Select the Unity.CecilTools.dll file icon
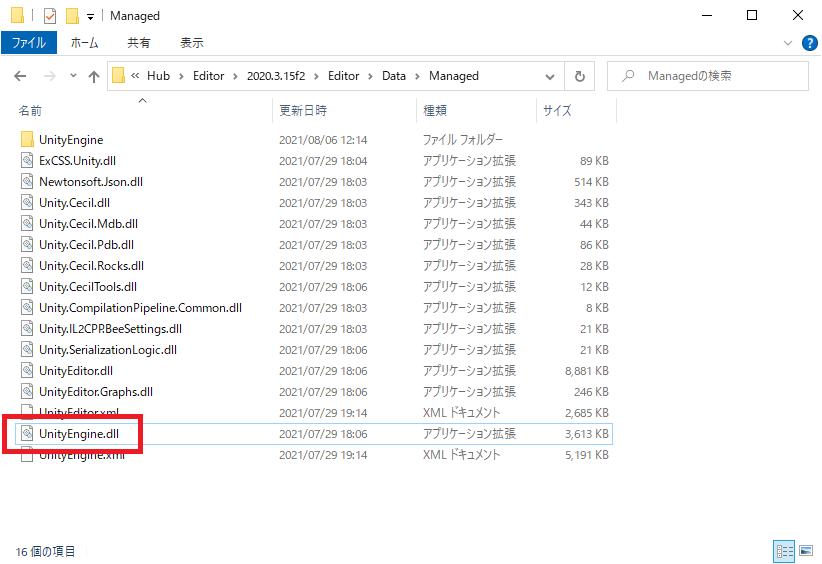This screenshot has width=822, height=564. 27,286
